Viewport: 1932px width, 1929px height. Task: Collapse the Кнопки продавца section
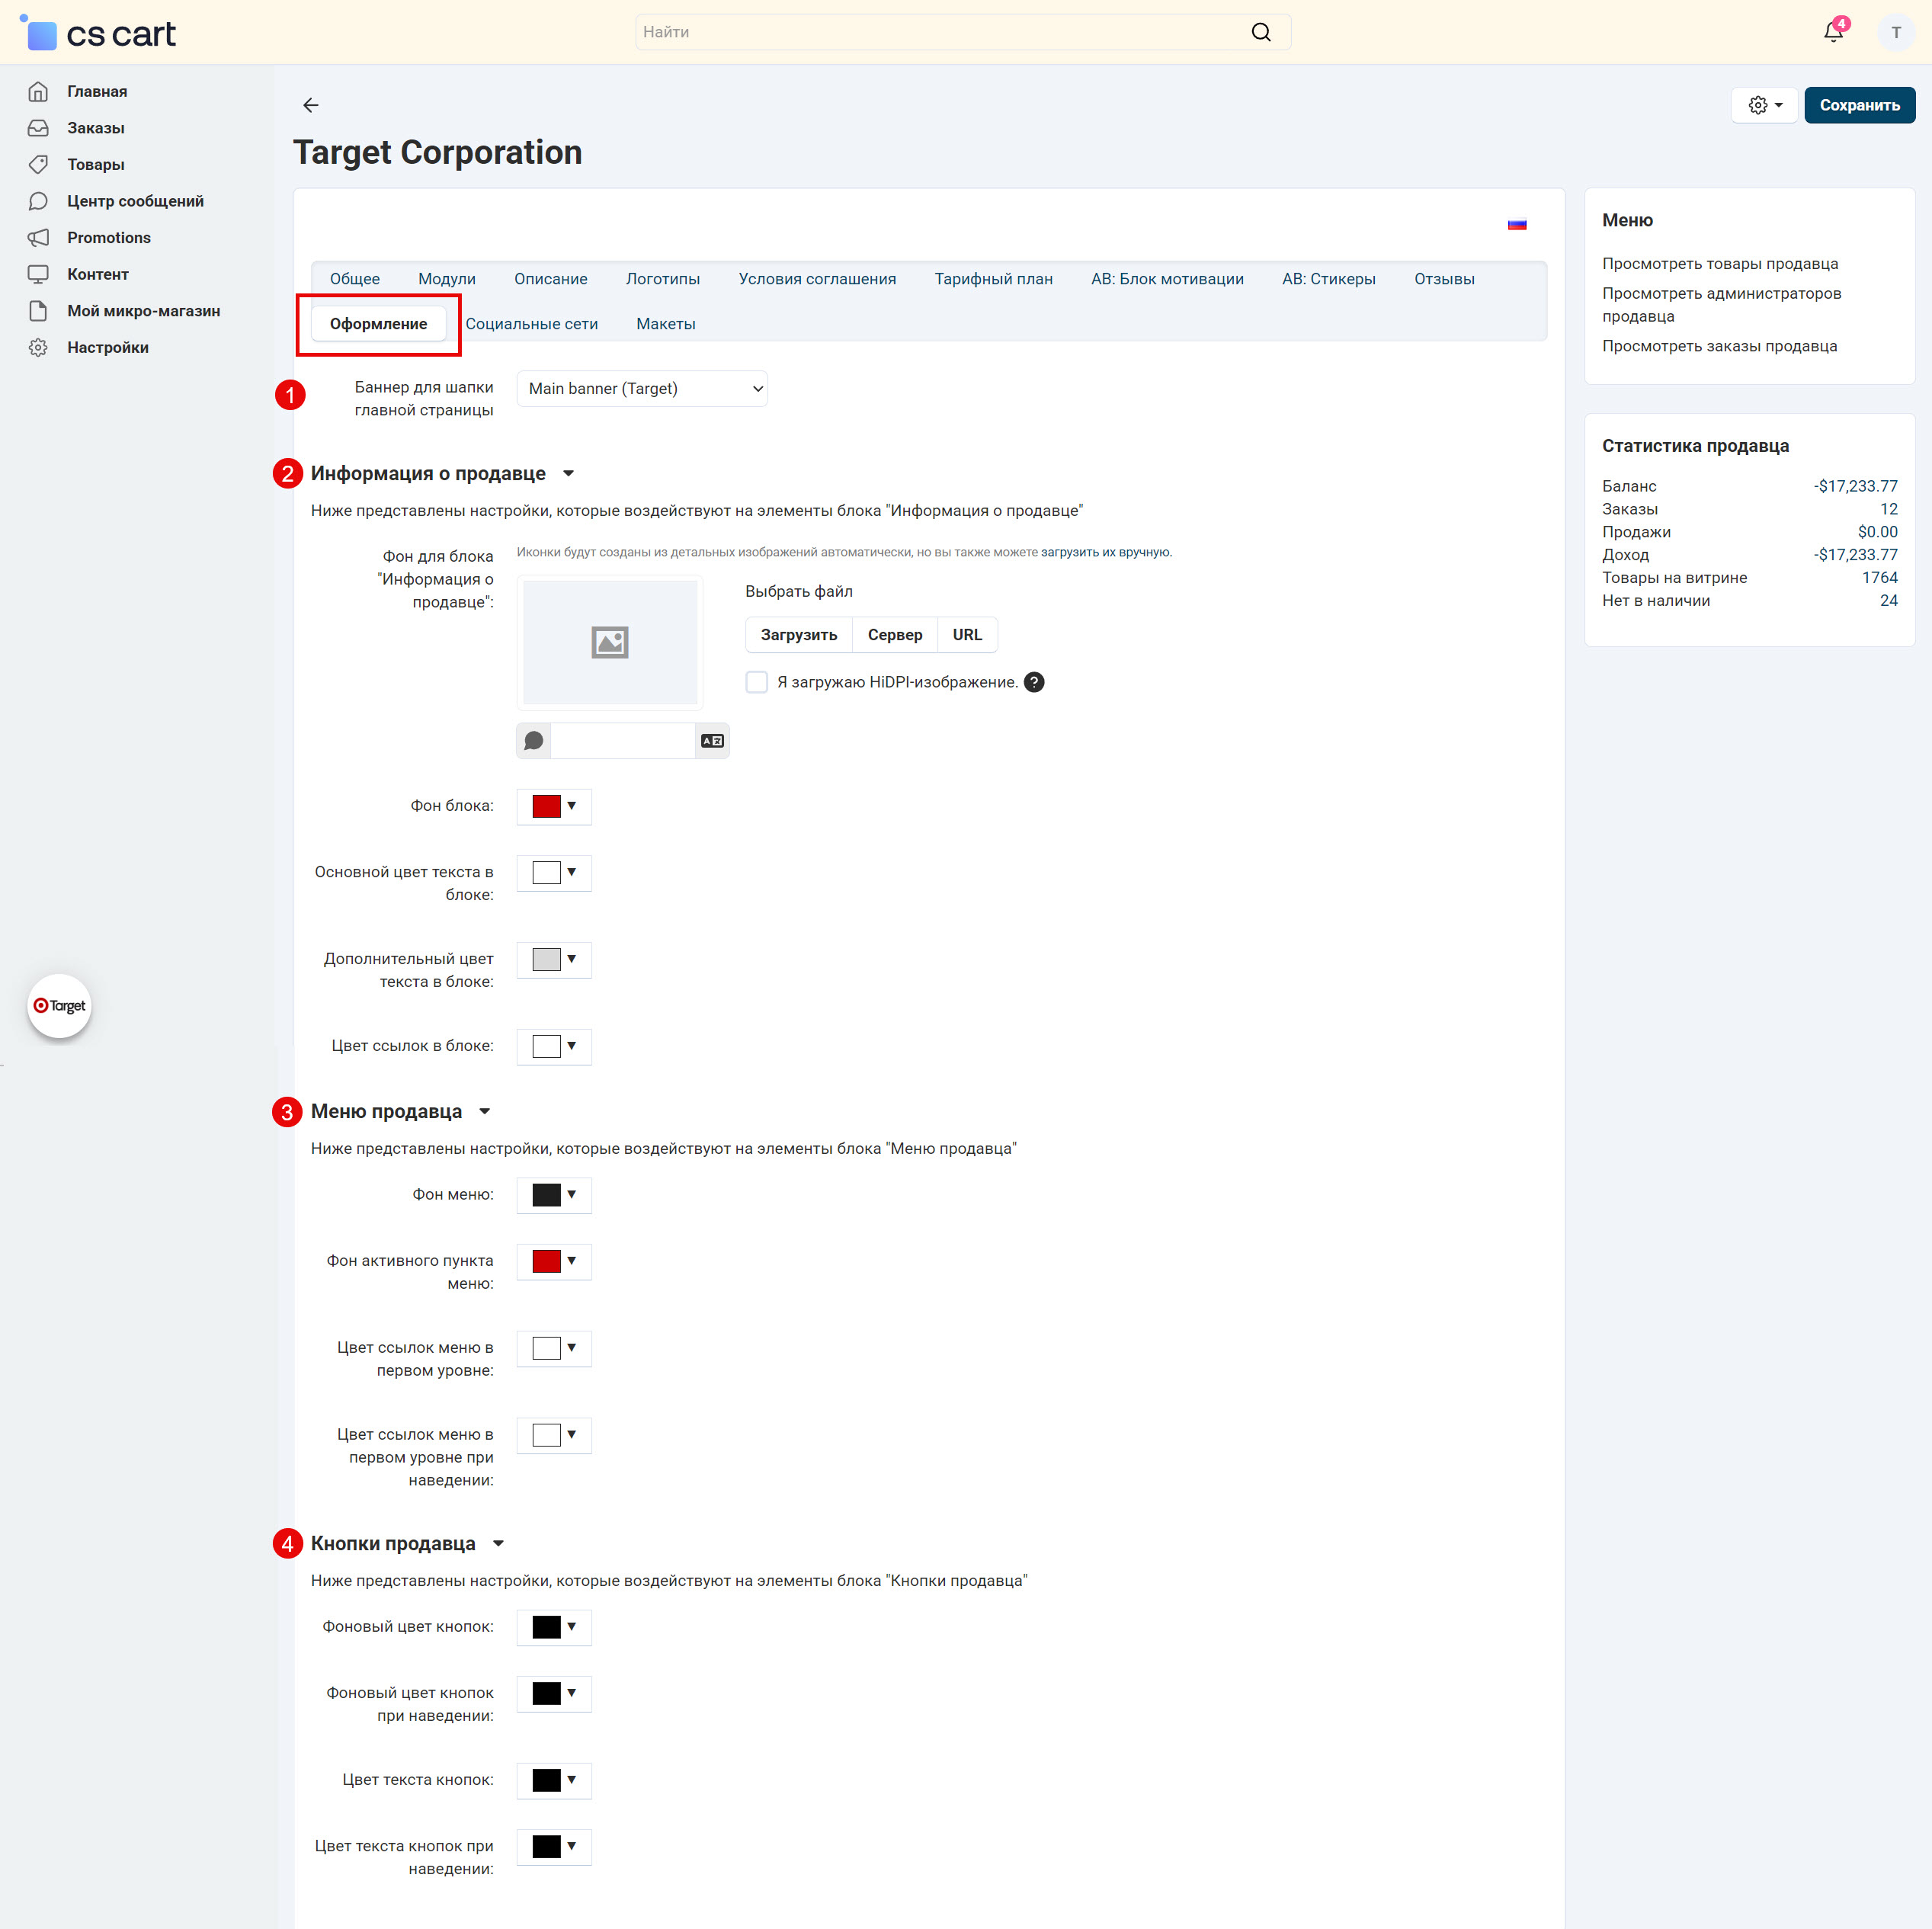click(498, 1544)
